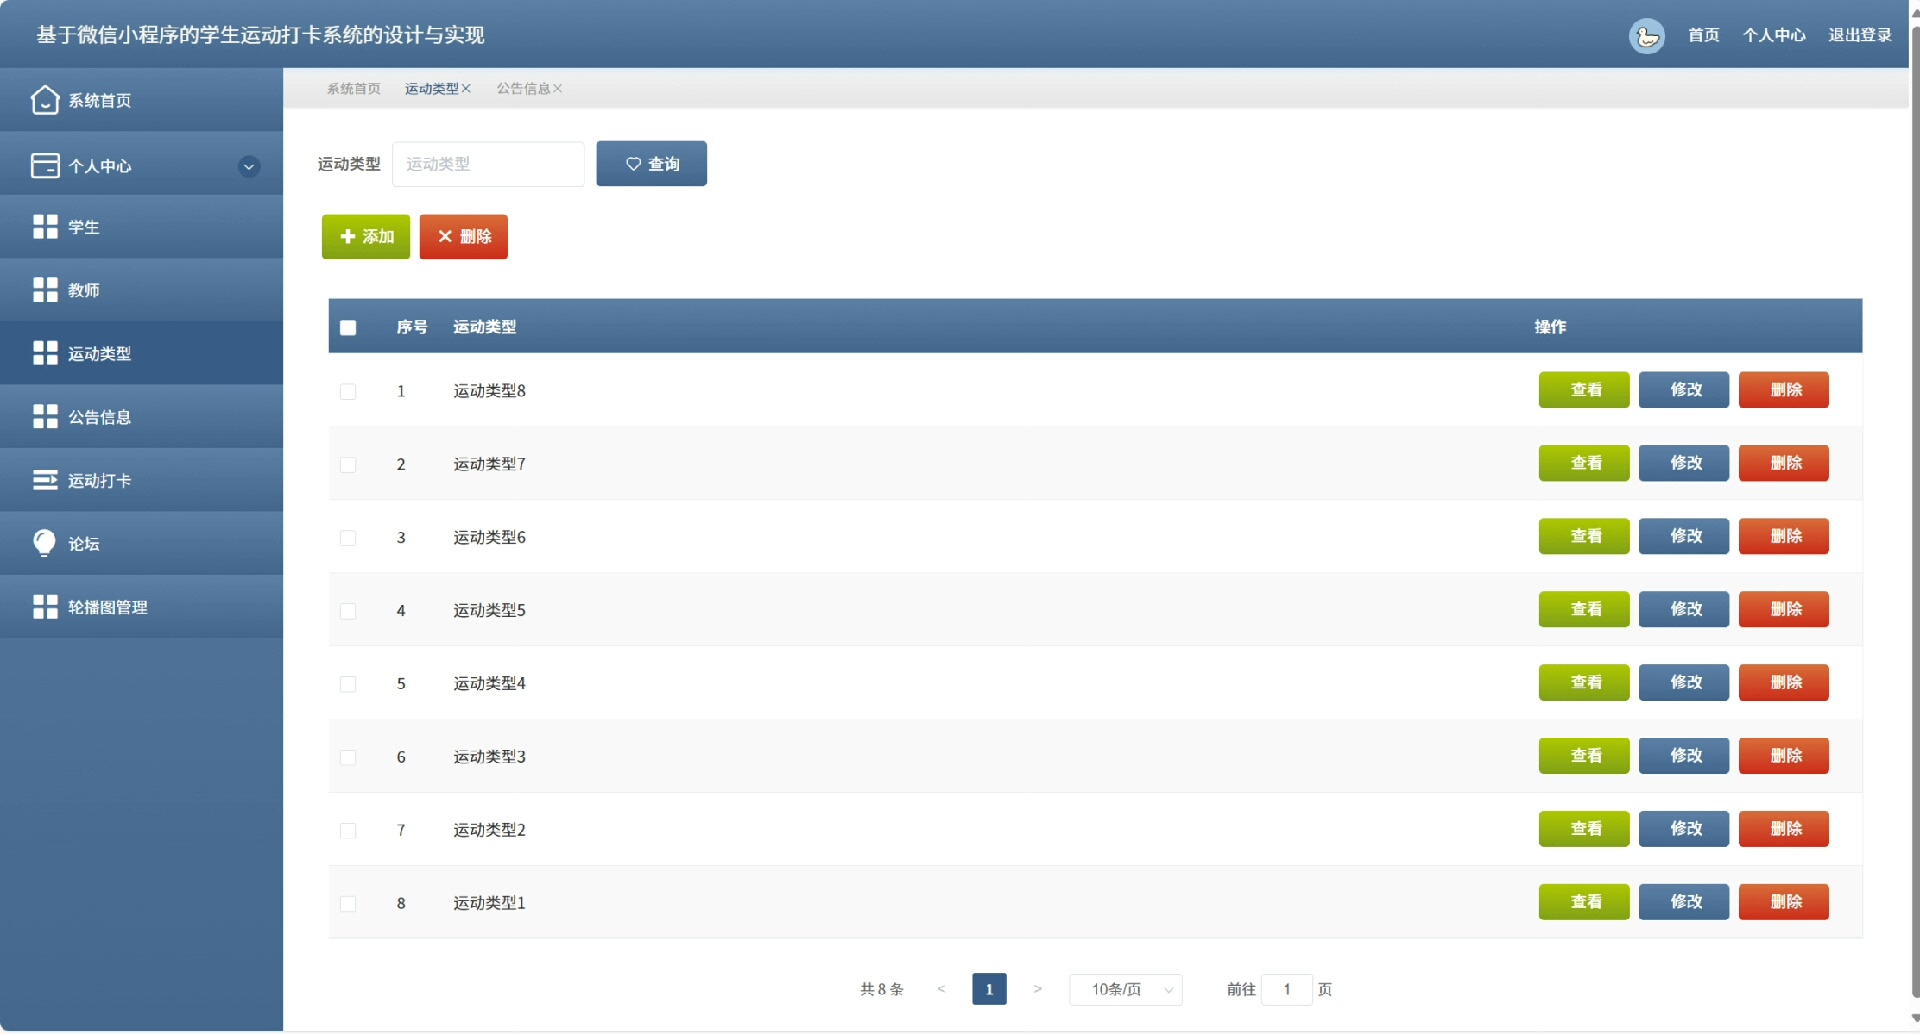Check the box for 运动类型1 row
This screenshot has width=1920, height=1034.
pos(348,903)
